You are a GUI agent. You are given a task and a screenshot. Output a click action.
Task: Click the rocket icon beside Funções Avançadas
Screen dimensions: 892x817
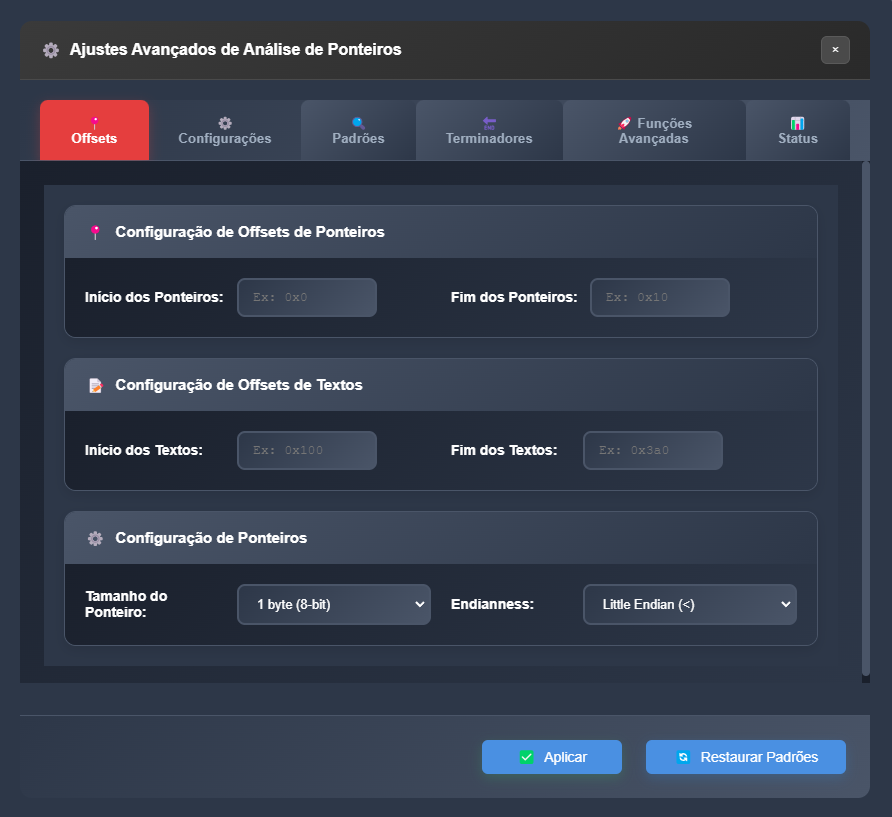(624, 124)
